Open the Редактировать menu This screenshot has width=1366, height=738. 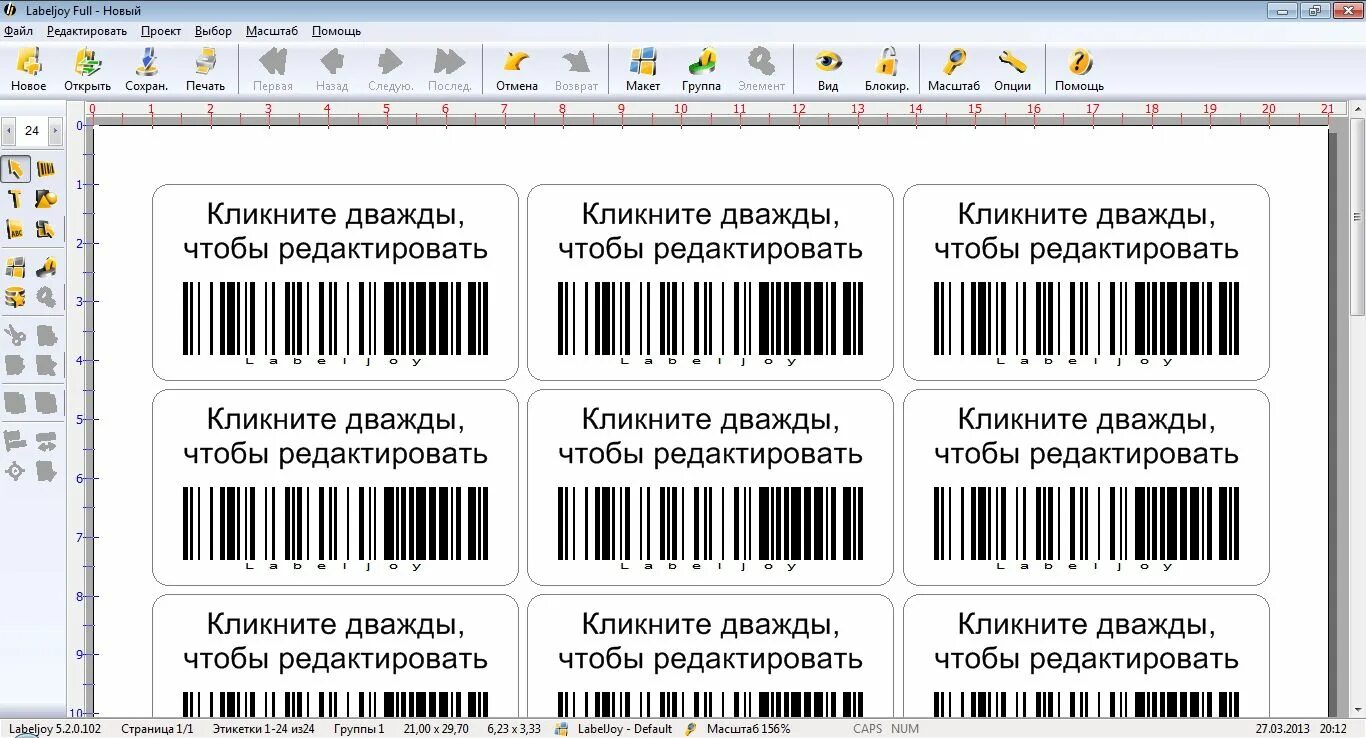(87, 31)
